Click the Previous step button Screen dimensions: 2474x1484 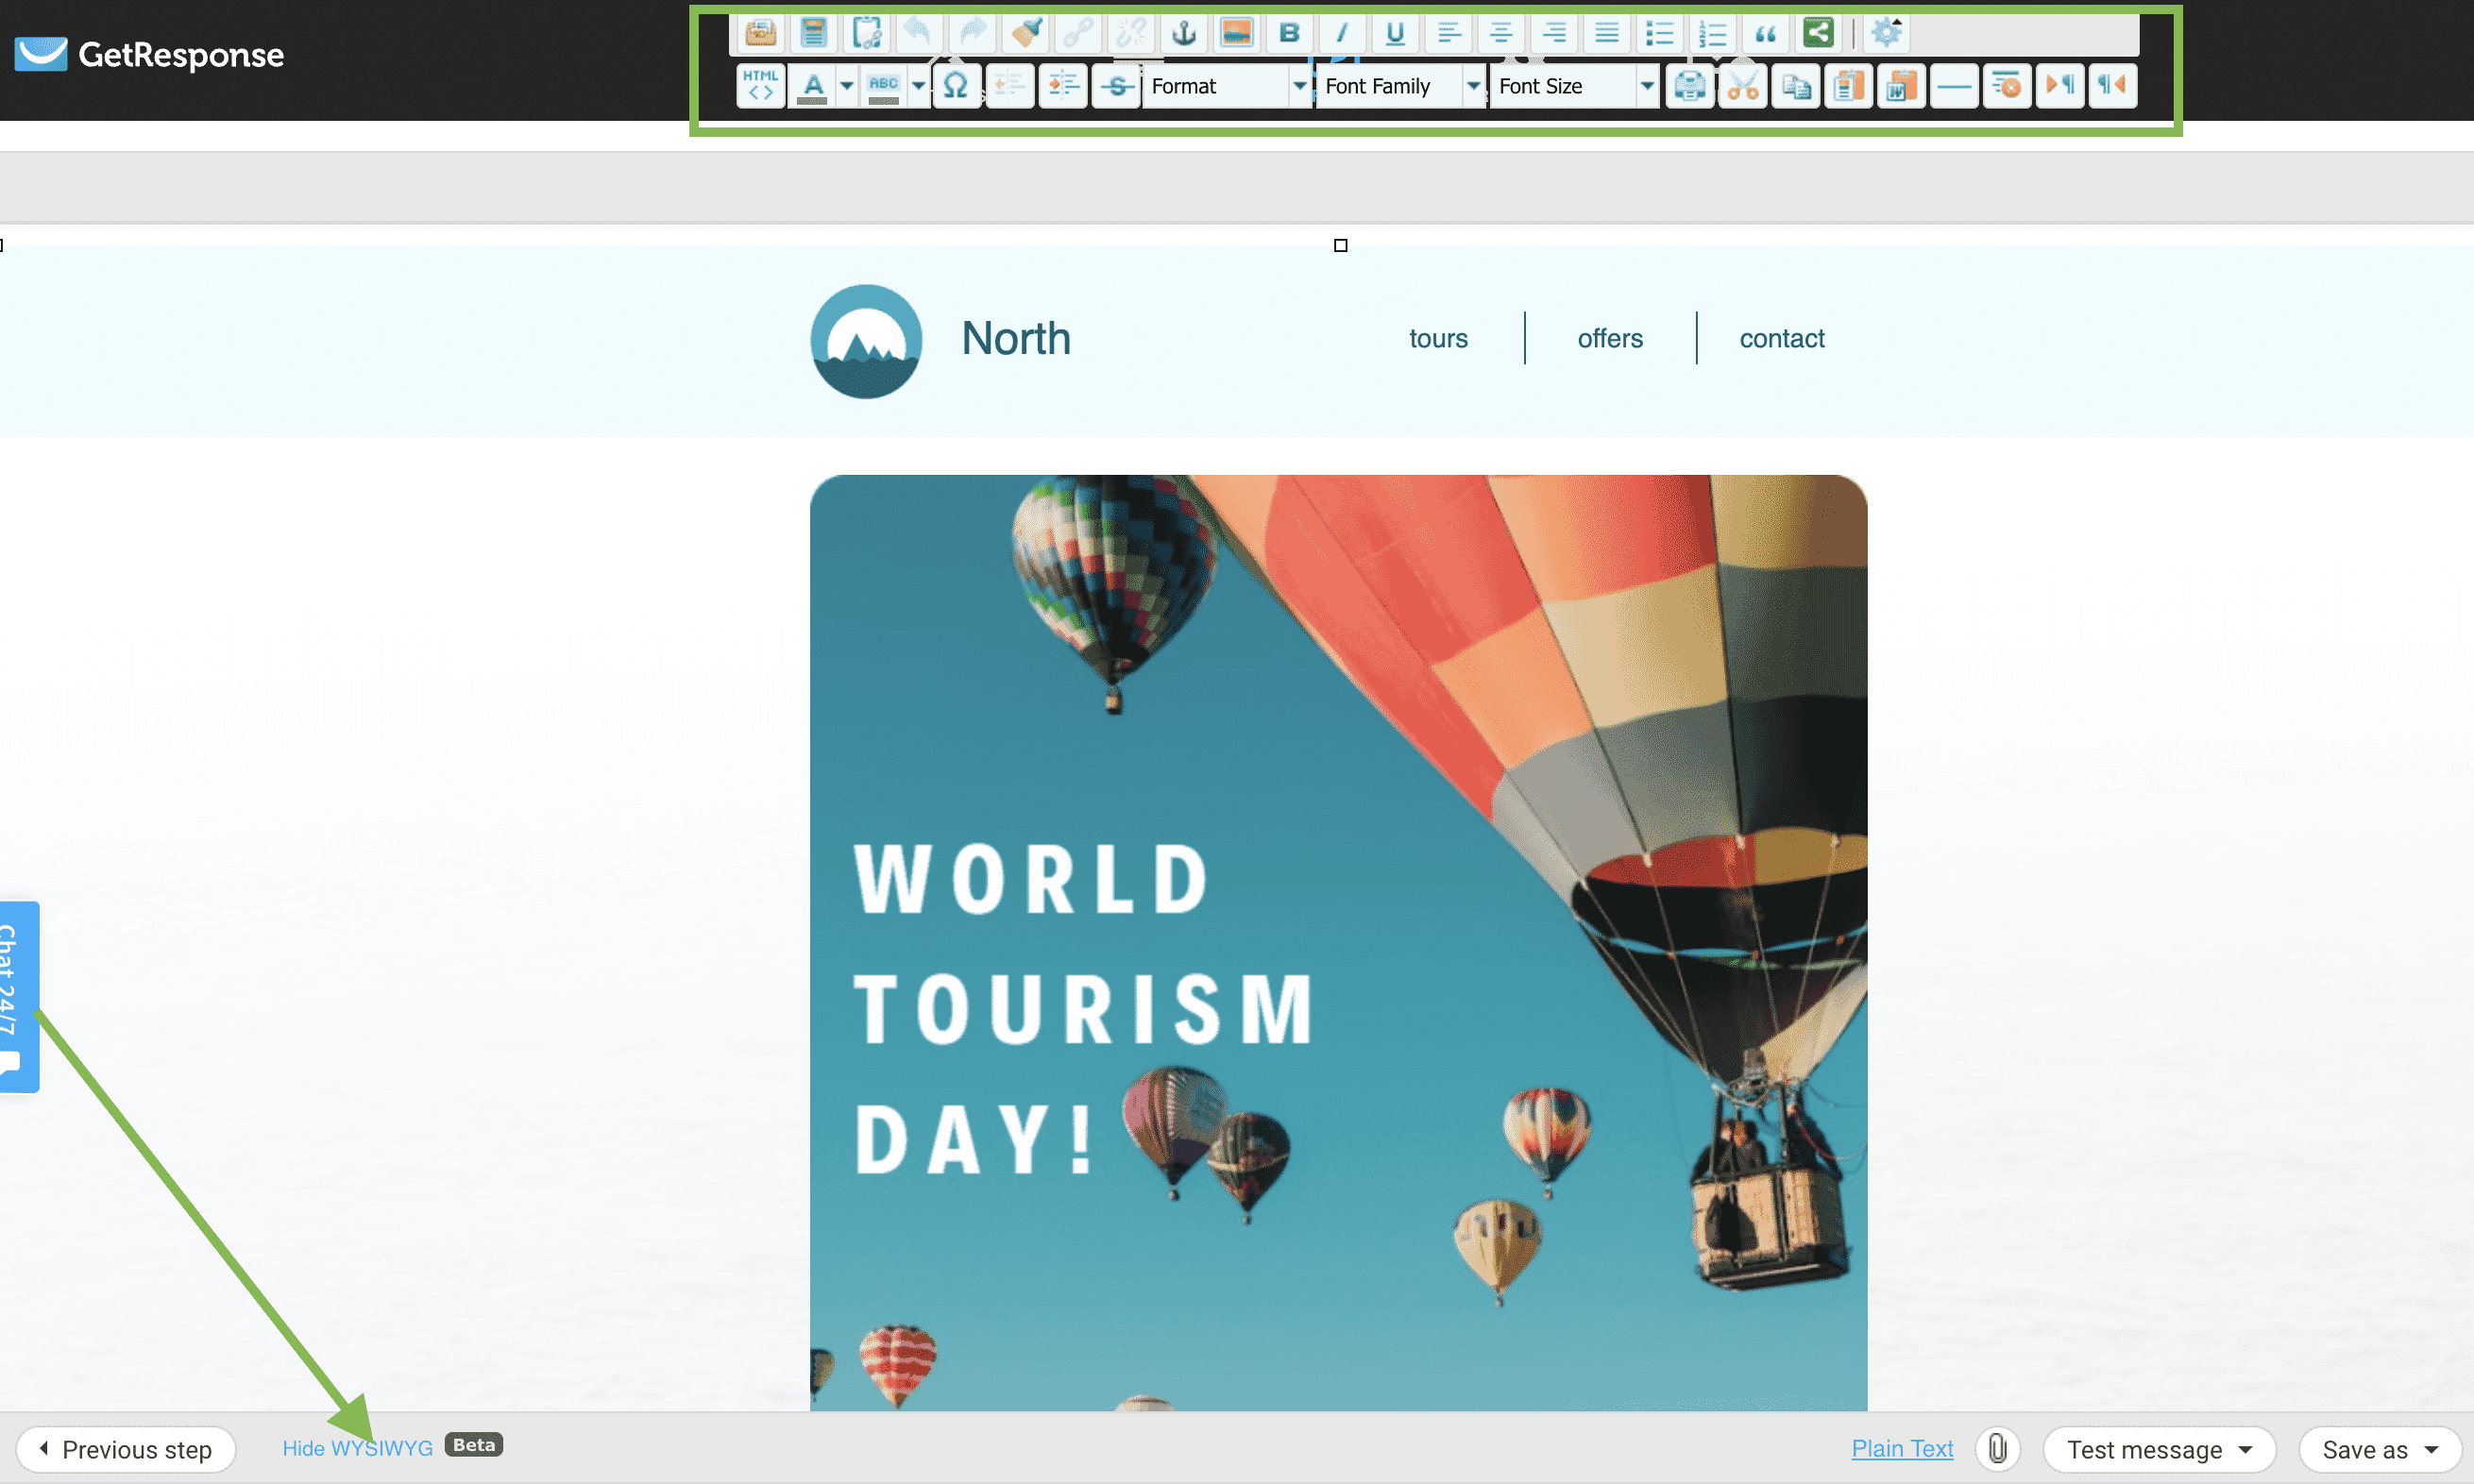point(127,1448)
